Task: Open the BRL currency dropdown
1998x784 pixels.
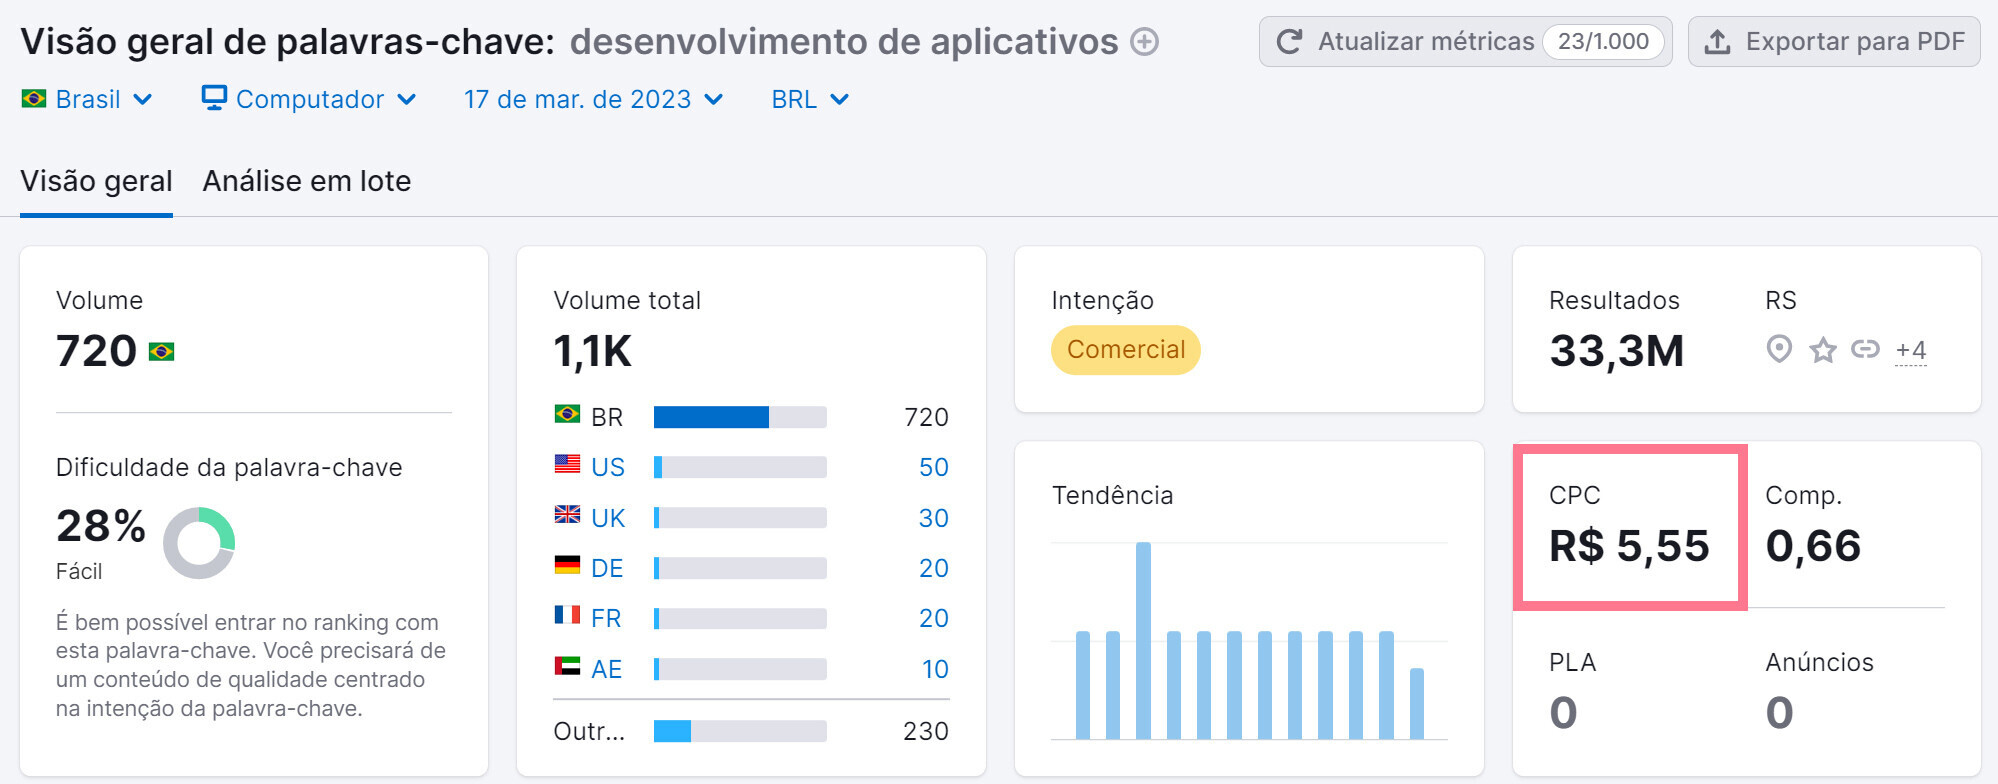Action: [x=809, y=99]
